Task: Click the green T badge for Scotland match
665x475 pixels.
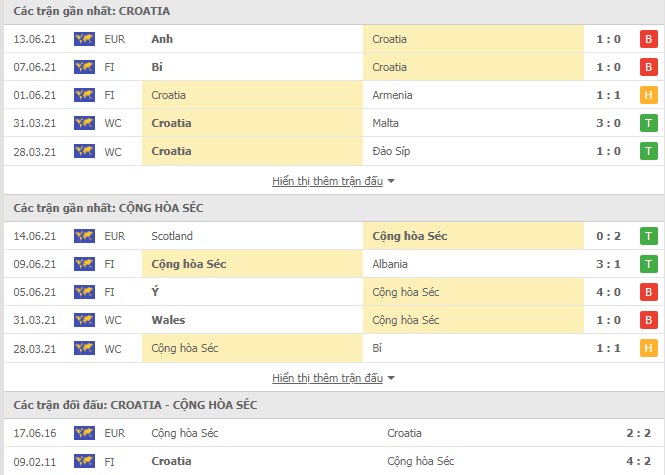Action: (648, 236)
